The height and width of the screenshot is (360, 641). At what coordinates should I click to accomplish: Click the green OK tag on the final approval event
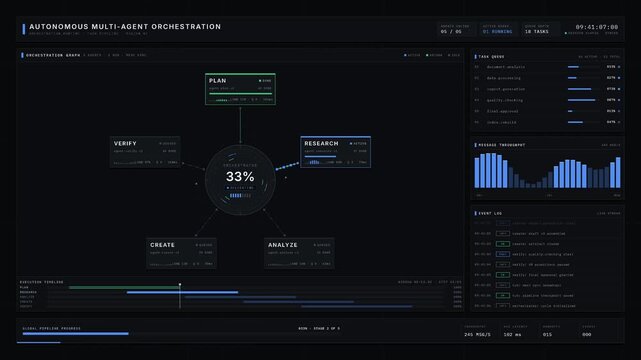503,275
